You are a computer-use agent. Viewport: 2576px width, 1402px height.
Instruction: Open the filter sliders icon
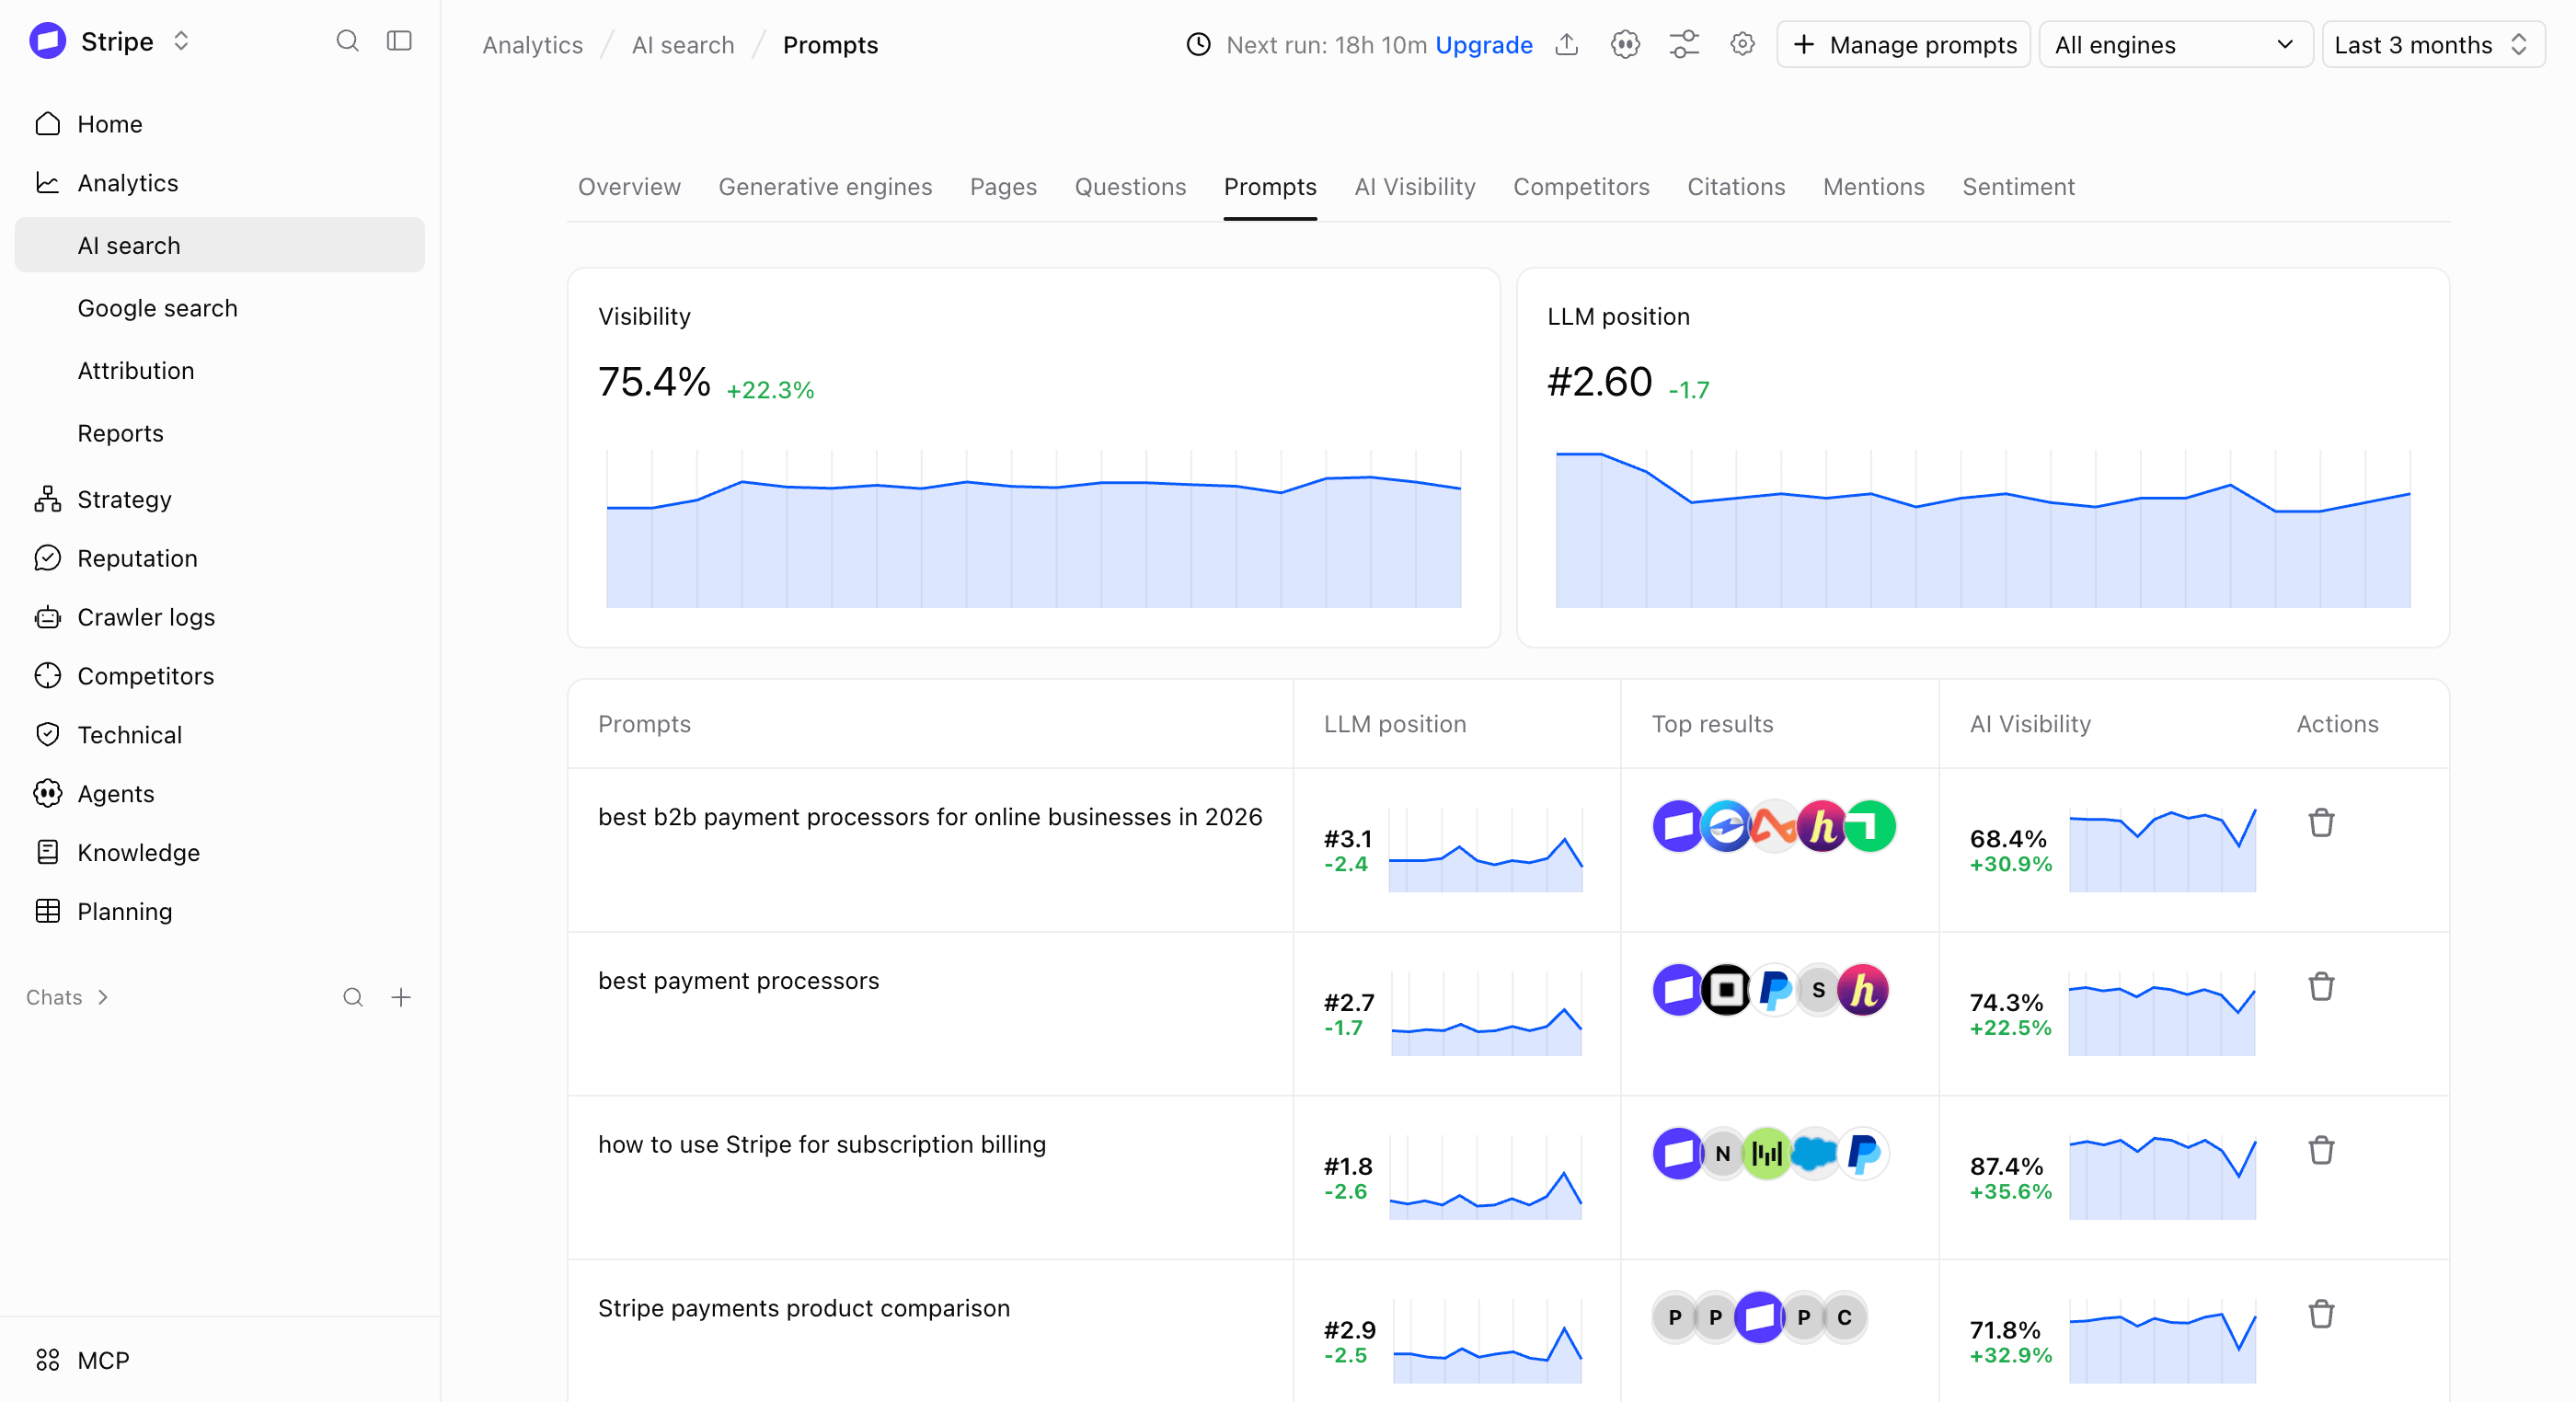1684,45
